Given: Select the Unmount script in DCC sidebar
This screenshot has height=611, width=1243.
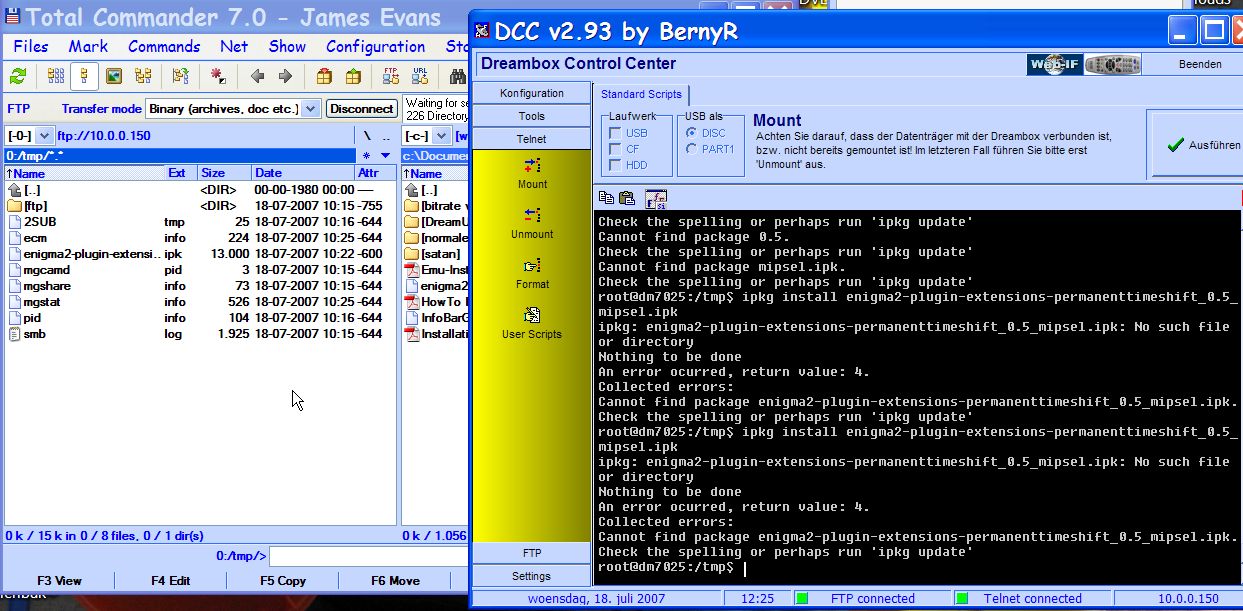Looking at the screenshot, I should tap(532, 223).
